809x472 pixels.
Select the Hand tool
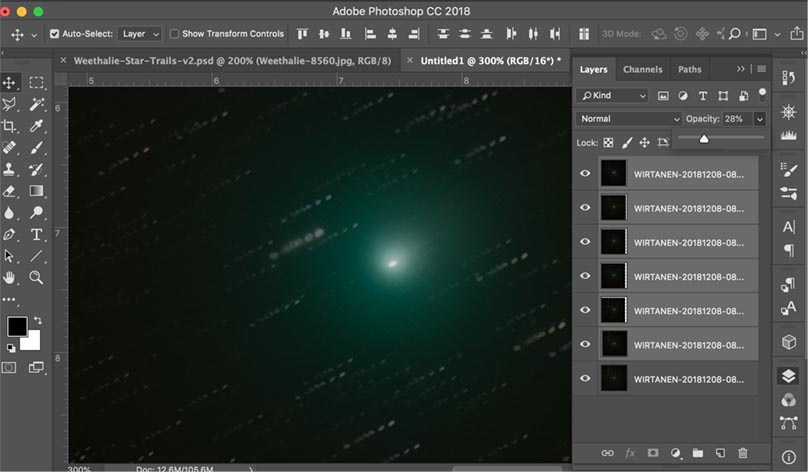pyautogui.click(x=10, y=277)
